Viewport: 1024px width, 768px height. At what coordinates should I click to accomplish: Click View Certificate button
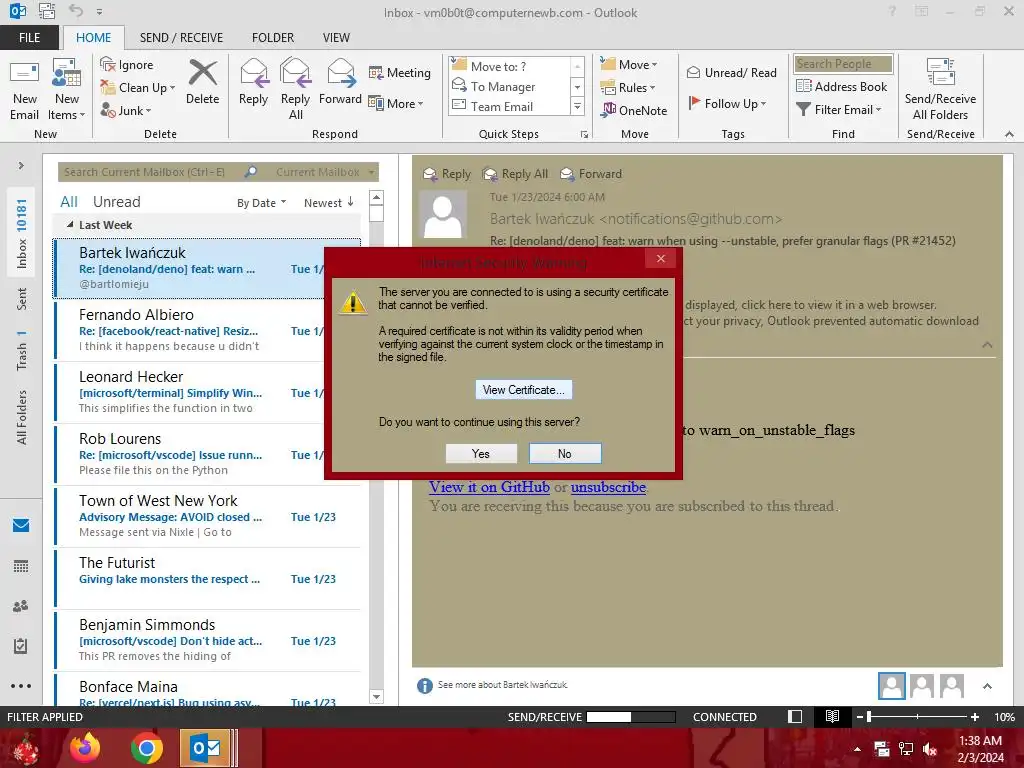tap(524, 390)
